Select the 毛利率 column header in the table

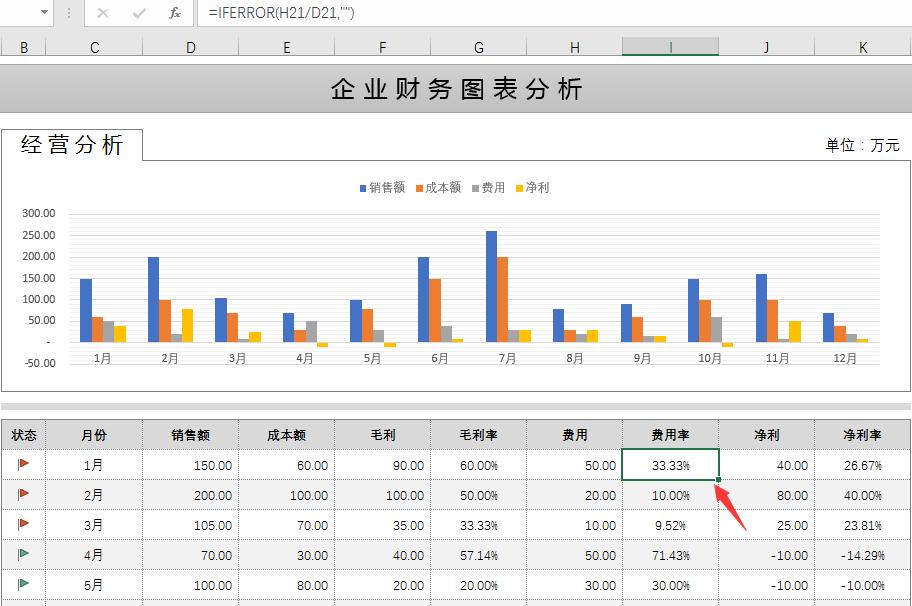[477, 435]
